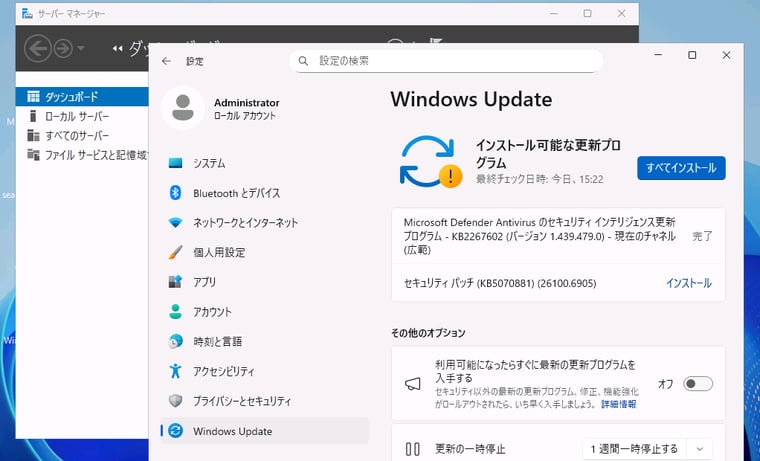Select ダッシュボード in Server Manager
760x461 pixels.
pyautogui.click(x=82, y=96)
